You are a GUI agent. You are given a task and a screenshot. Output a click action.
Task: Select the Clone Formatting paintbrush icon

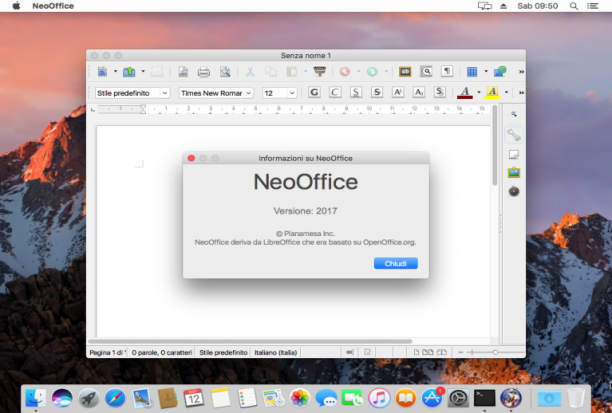click(320, 71)
